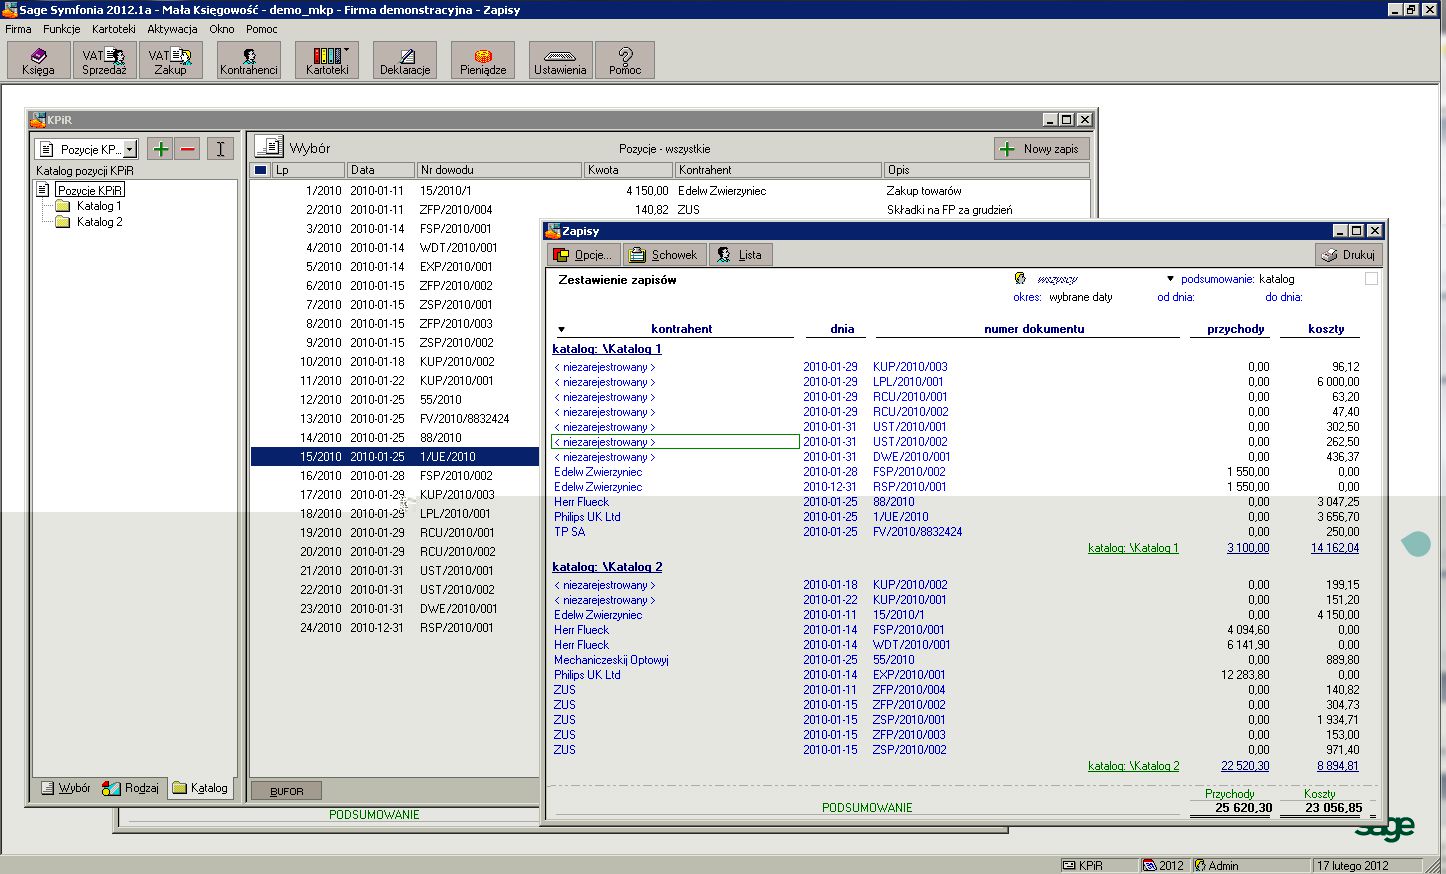The height and width of the screenshot is (874, 1446).
Task: Click Kwota column header
Action: pyautogui.click(x=627, y=170)
